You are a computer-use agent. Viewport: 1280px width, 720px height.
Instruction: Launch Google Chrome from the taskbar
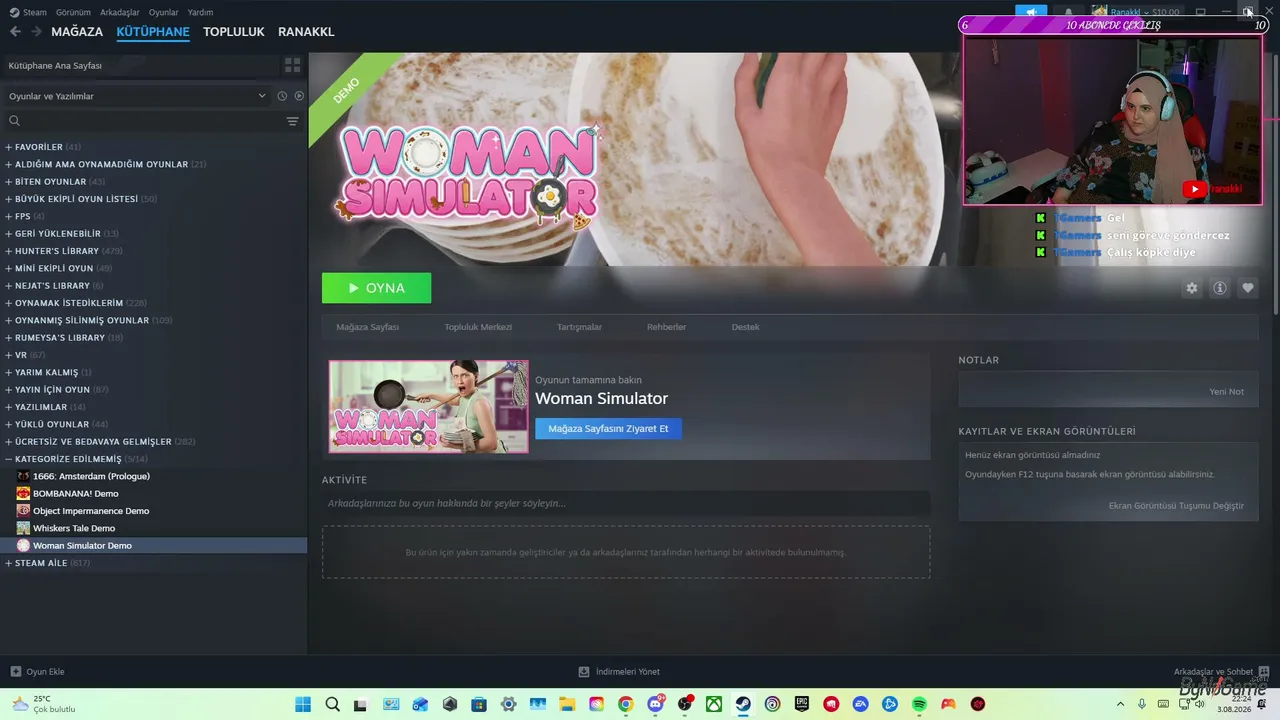pos(625,704)
